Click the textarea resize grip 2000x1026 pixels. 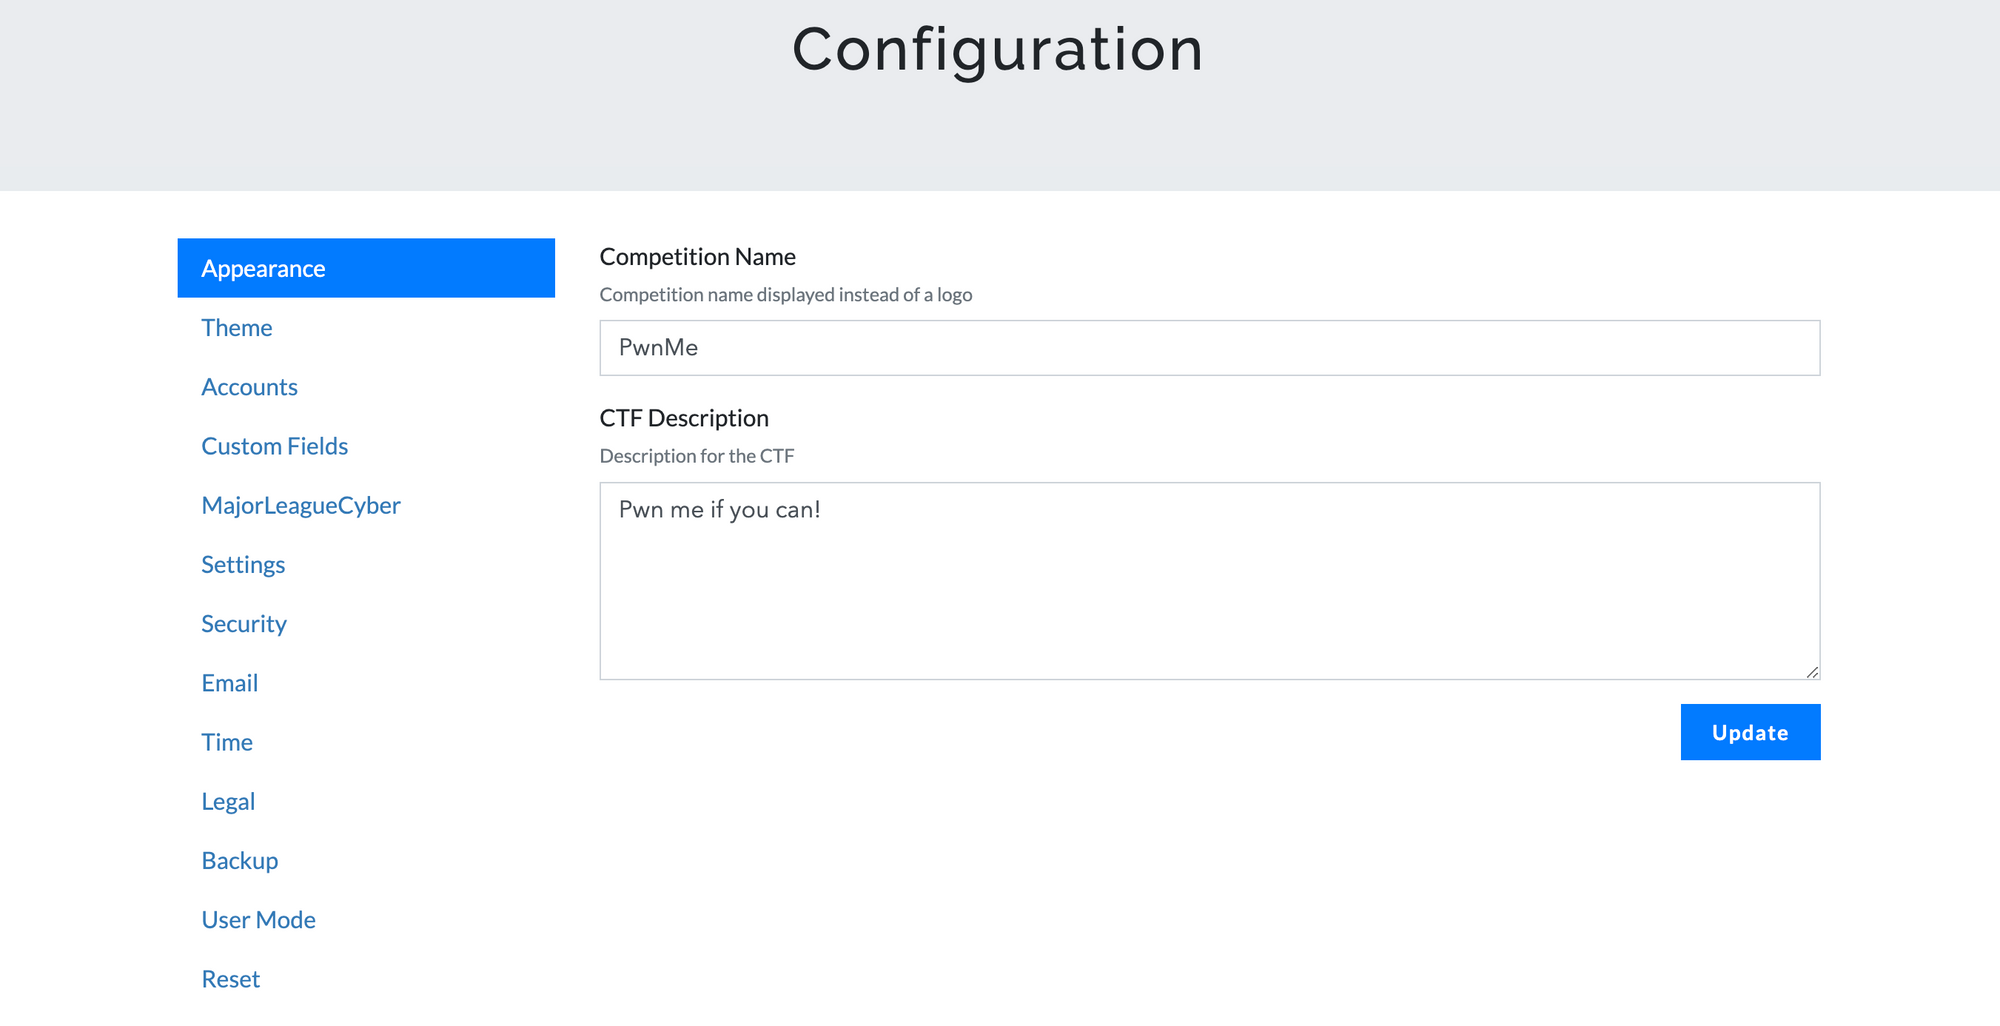click(1813, 672)
